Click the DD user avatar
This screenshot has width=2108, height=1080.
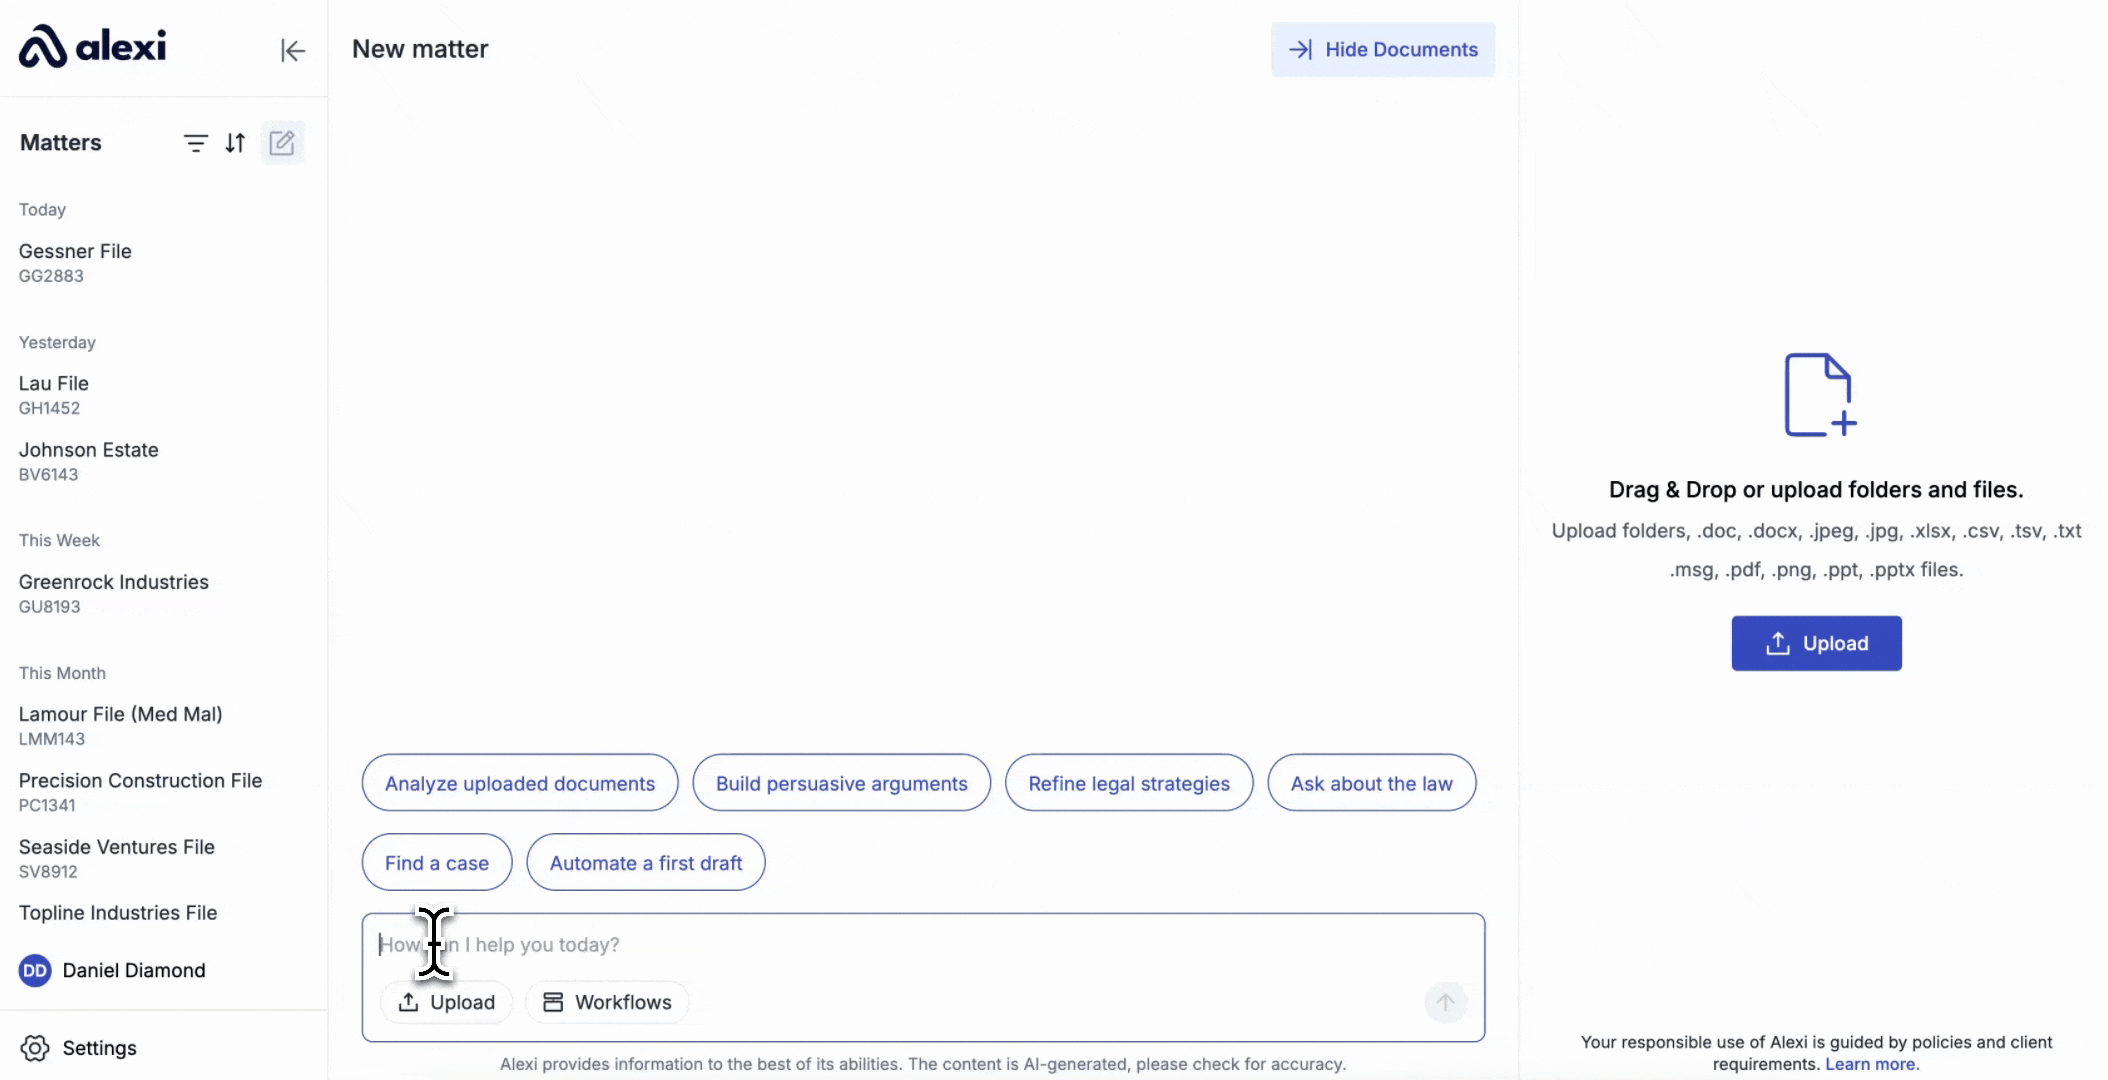pos(35,970)
